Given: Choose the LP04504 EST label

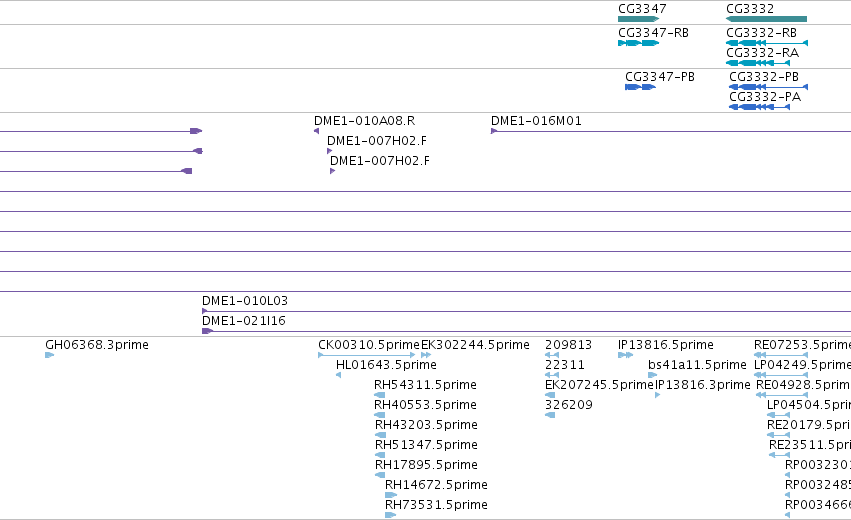Looking at the screenshot, I should 809,405.
